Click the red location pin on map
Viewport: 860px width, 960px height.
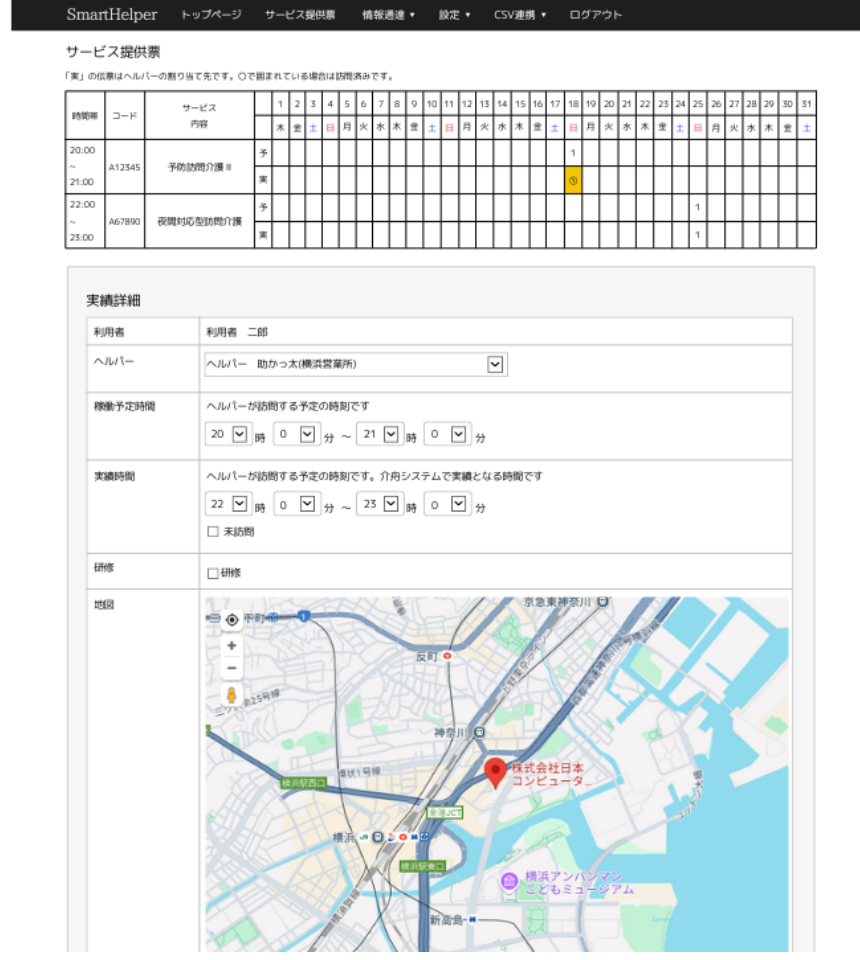click(495, 772)
